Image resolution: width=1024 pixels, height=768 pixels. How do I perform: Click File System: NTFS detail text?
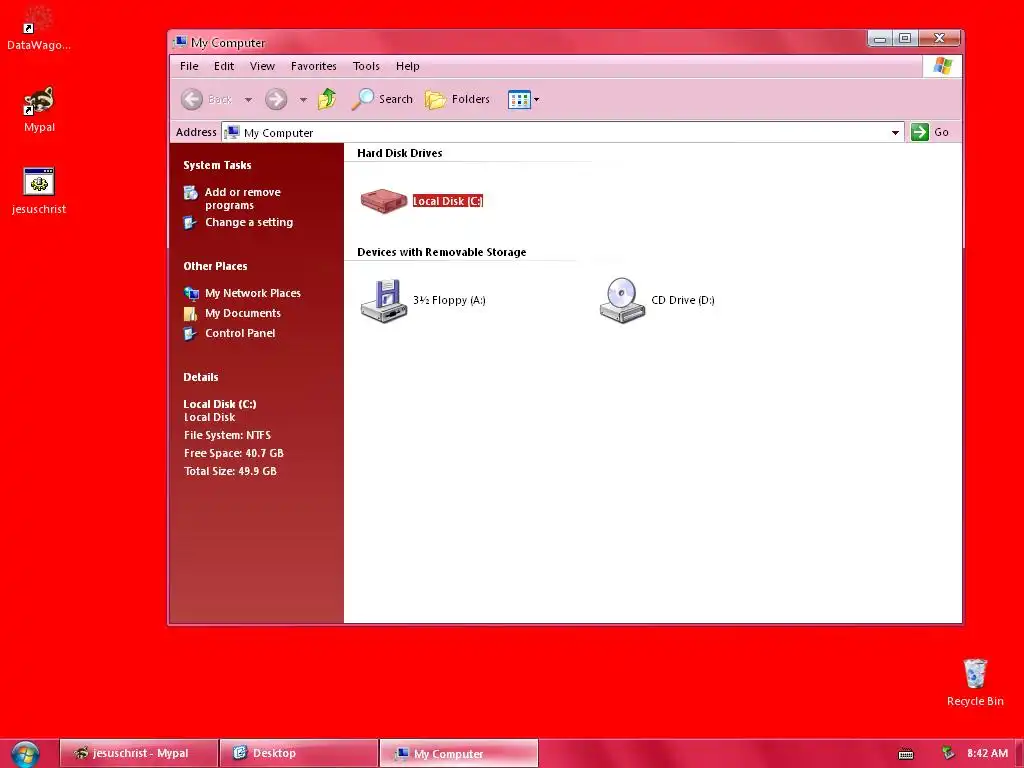(x=227, y=435)
